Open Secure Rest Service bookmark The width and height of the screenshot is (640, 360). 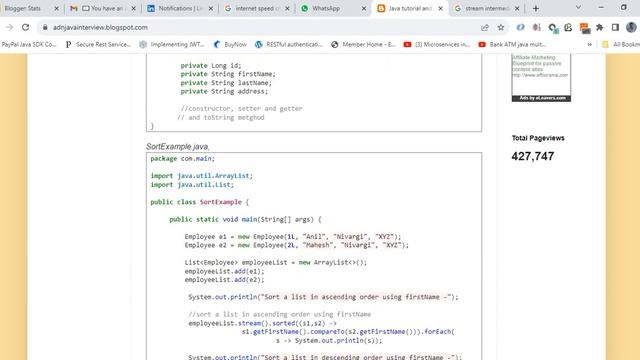[x=98, y=44]
